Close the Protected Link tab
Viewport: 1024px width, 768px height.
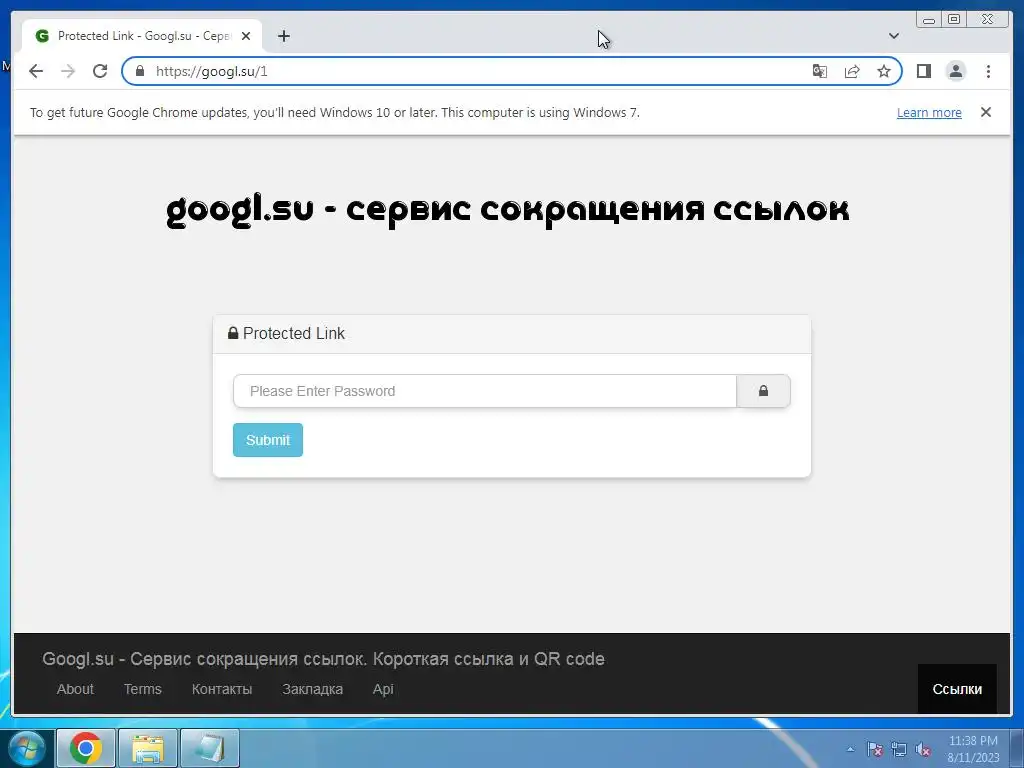pos(246,36)
